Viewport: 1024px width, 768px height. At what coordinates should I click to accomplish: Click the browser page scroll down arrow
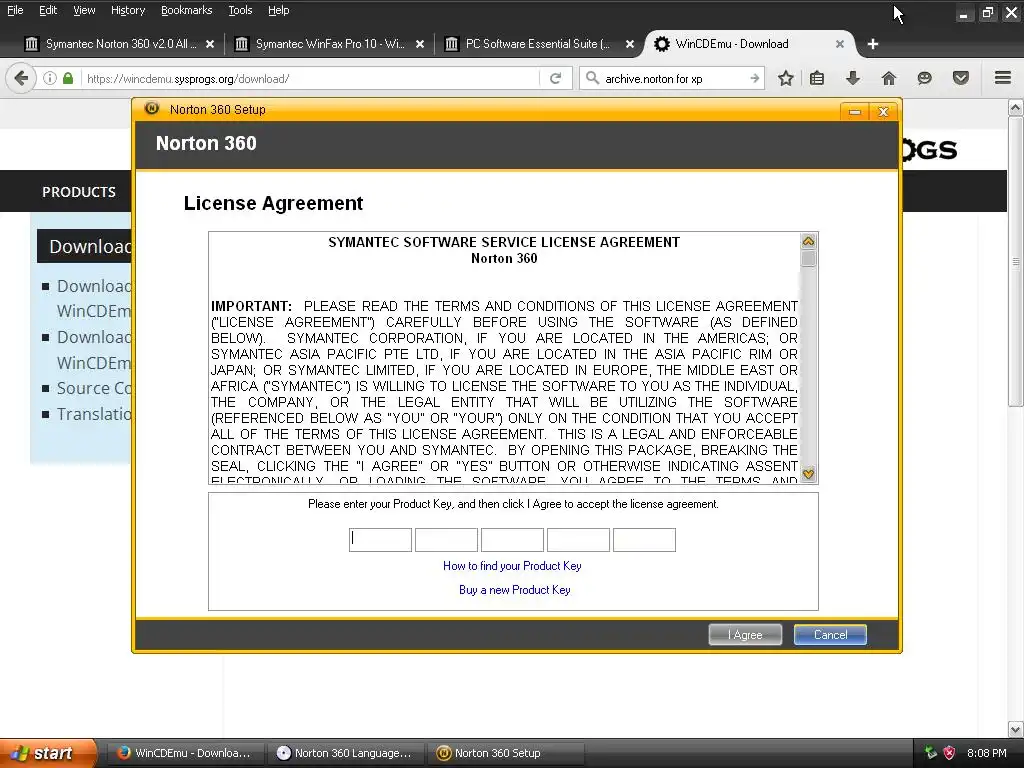(1016, 729)
